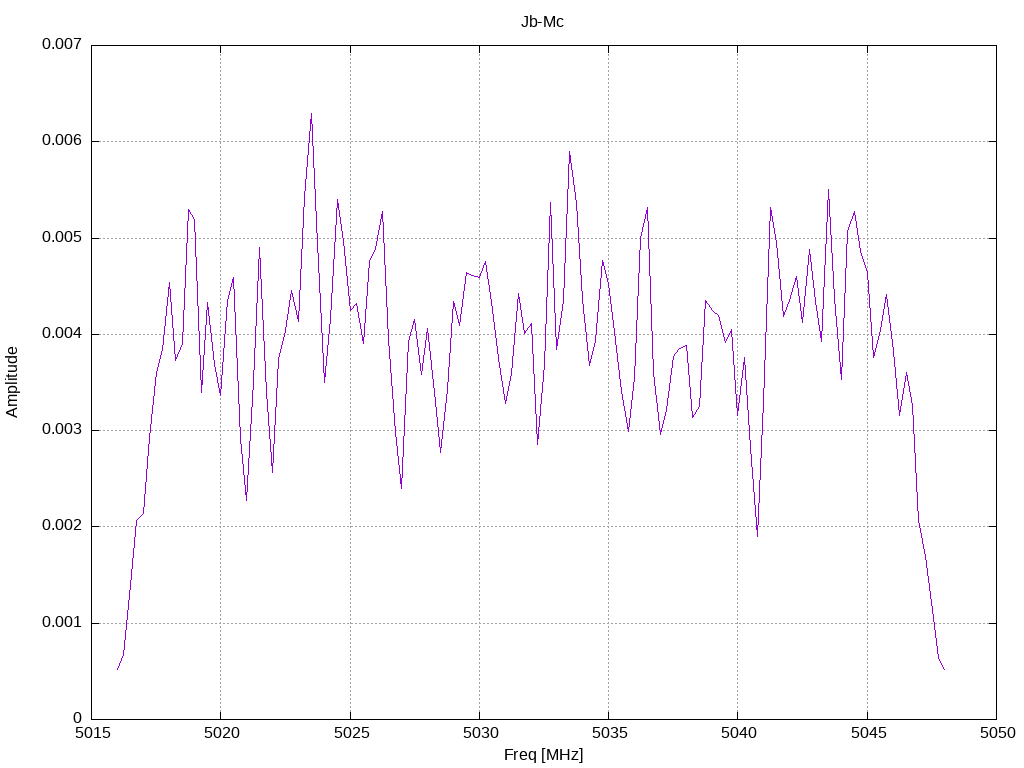Screen dimensions: 1024x768
Task: Click the "Amplitude" y-axis label
Action: pyautogui.click(x=12, y=382)
